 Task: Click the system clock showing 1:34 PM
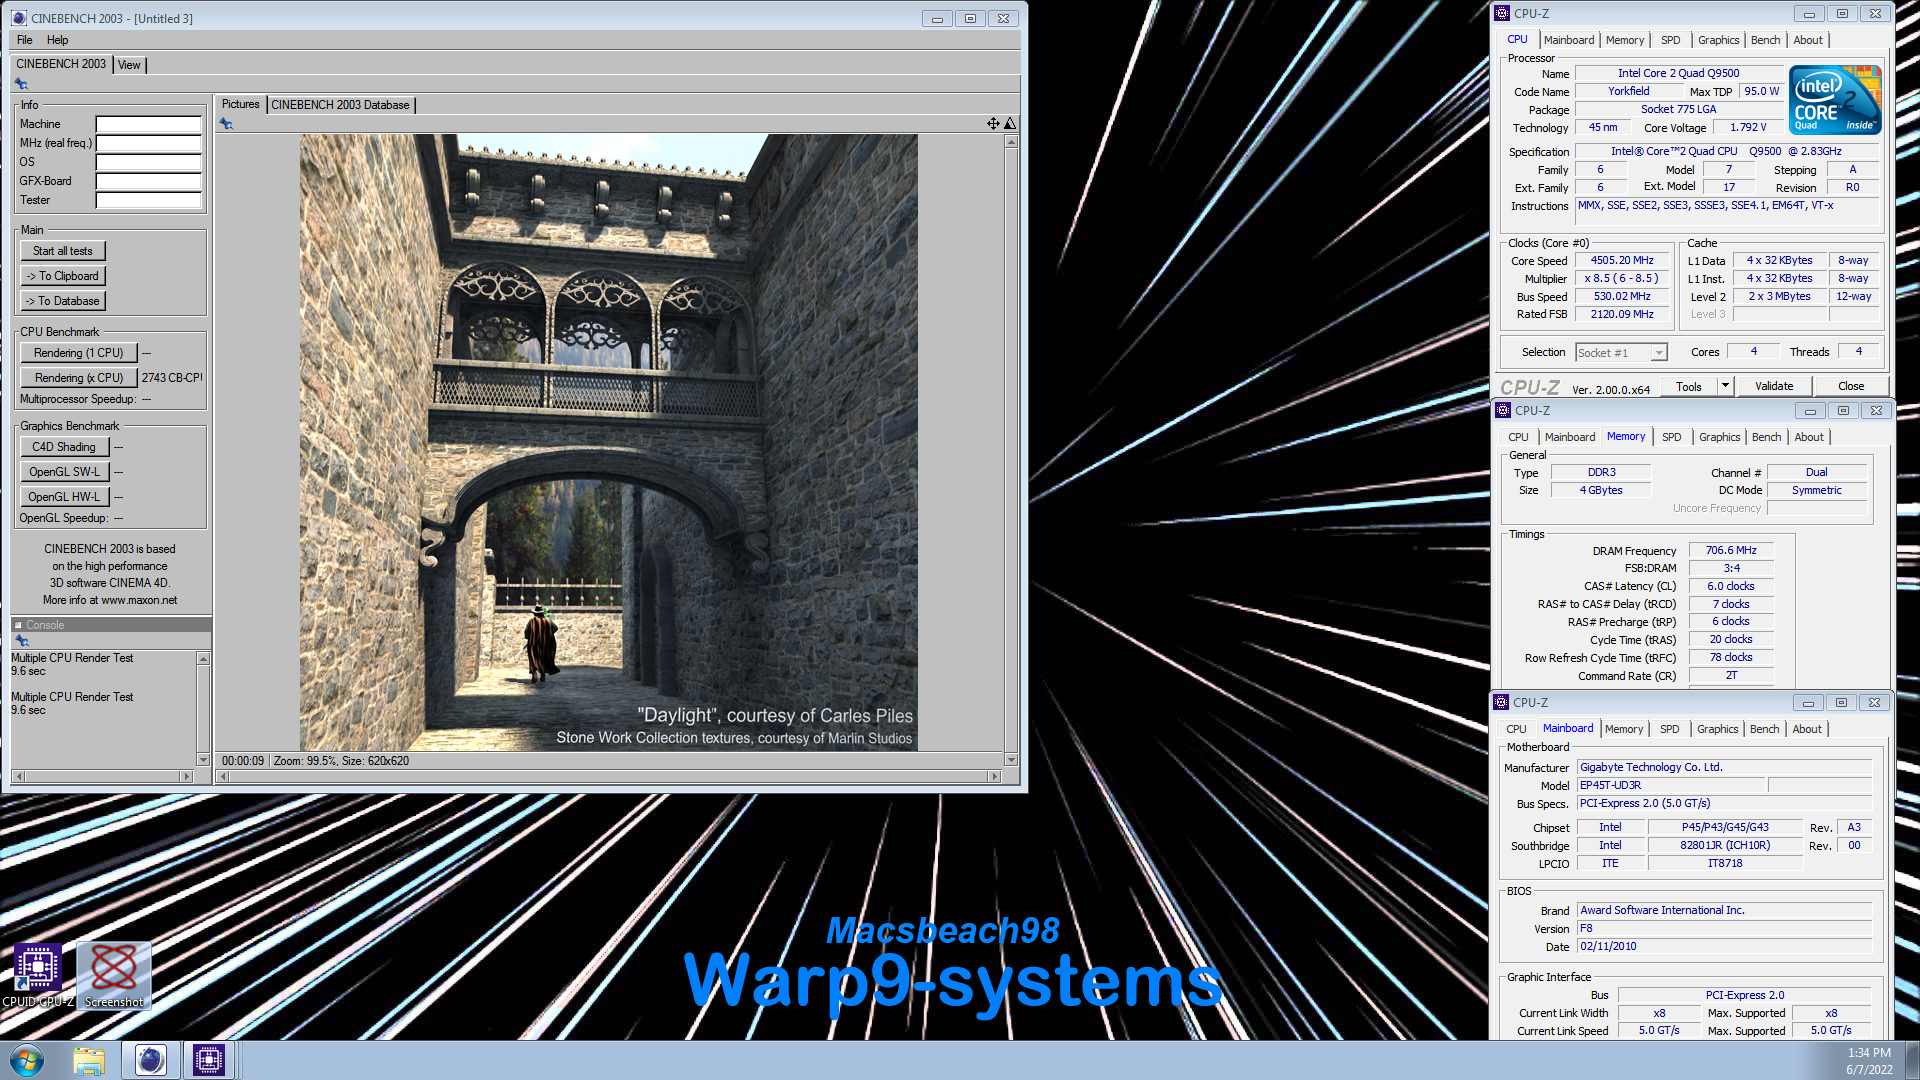1868,1053
